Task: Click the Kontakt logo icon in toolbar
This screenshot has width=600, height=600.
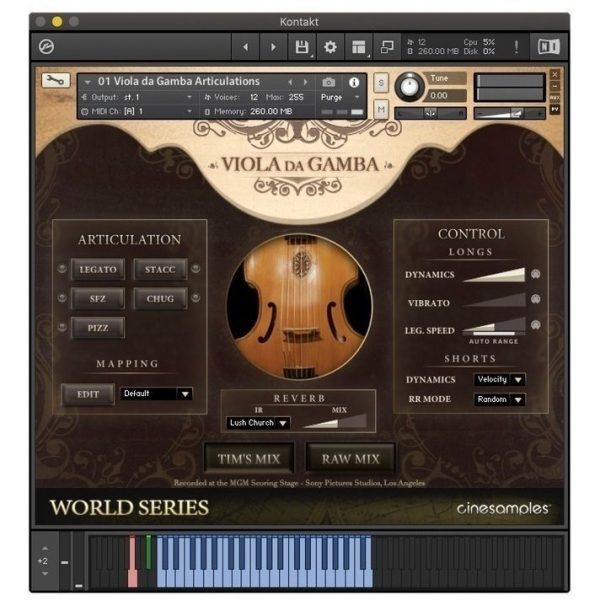Action: (x=46, y=47)
